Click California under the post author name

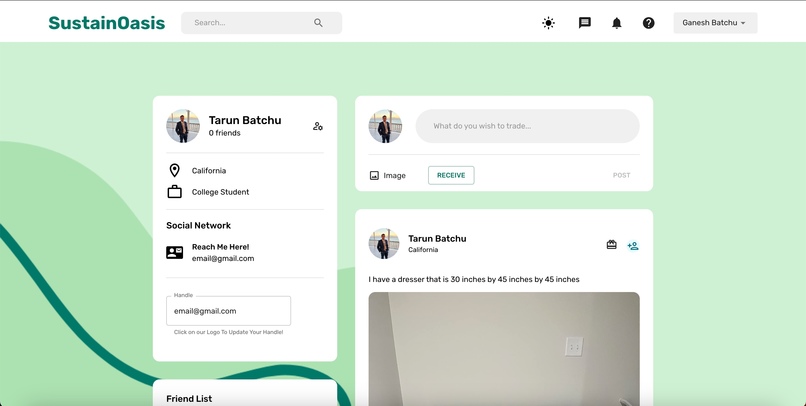[x=423, y=250]
